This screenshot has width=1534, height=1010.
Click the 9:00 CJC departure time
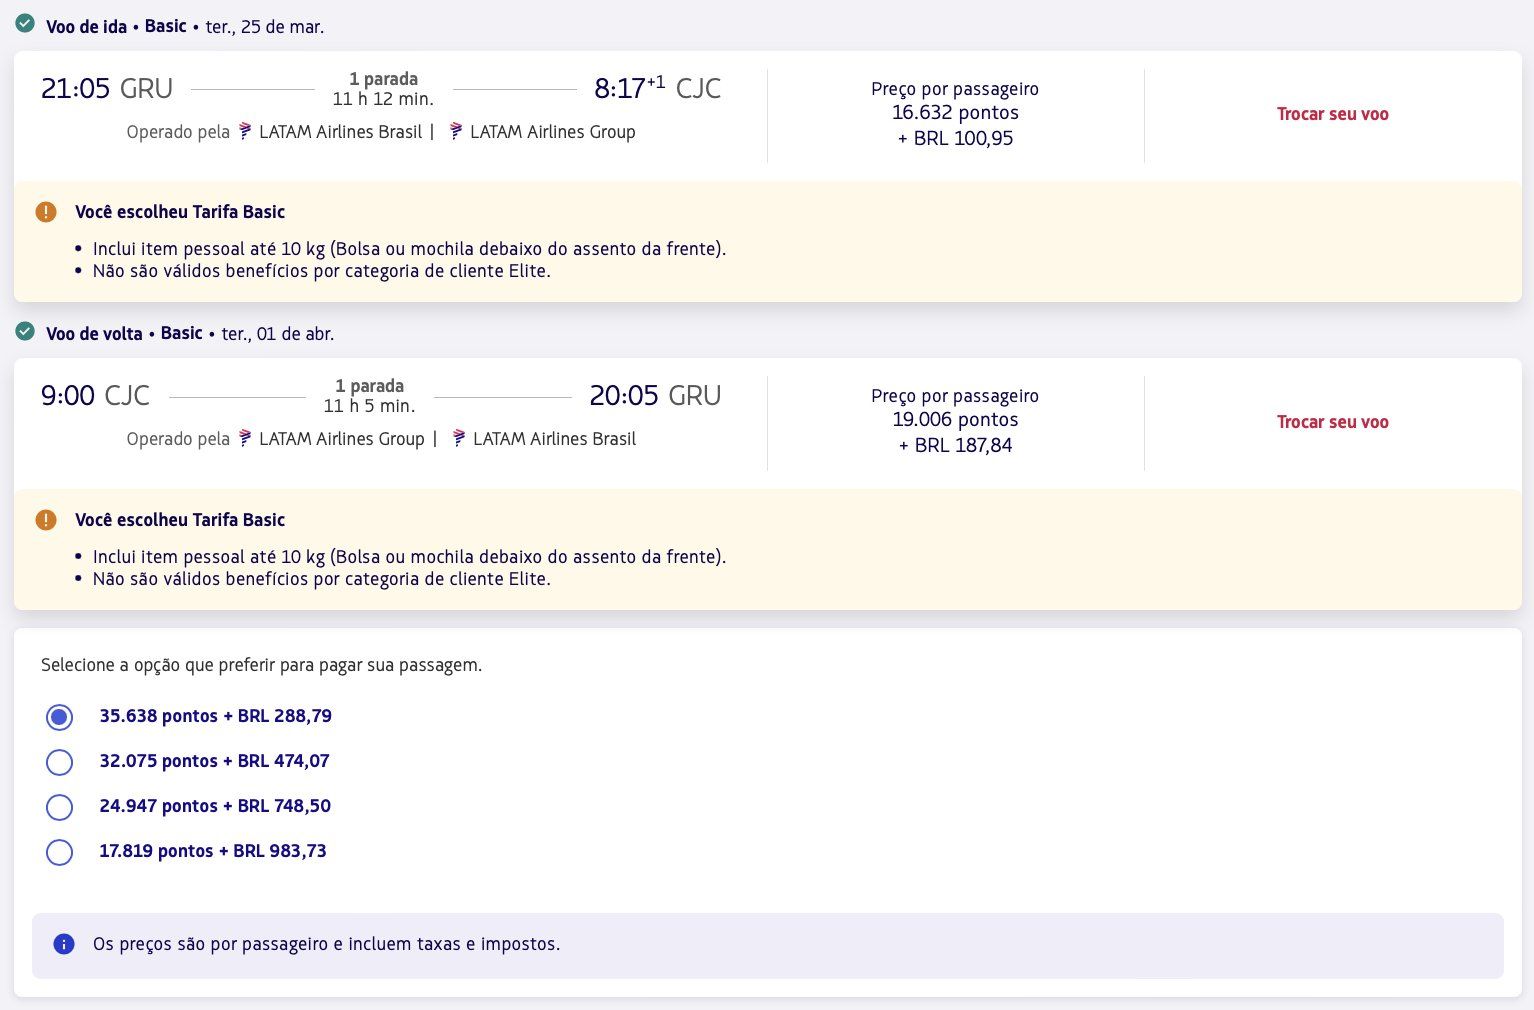click(x=95, y=396)
